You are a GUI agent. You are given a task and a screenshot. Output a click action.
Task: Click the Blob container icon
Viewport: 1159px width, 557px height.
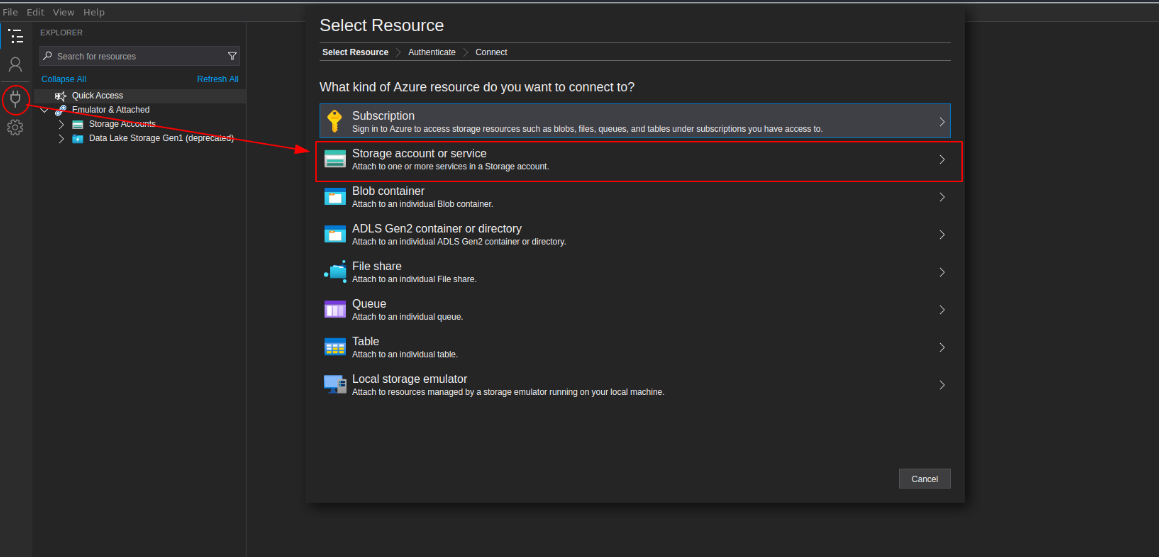[x=335, y=197]
